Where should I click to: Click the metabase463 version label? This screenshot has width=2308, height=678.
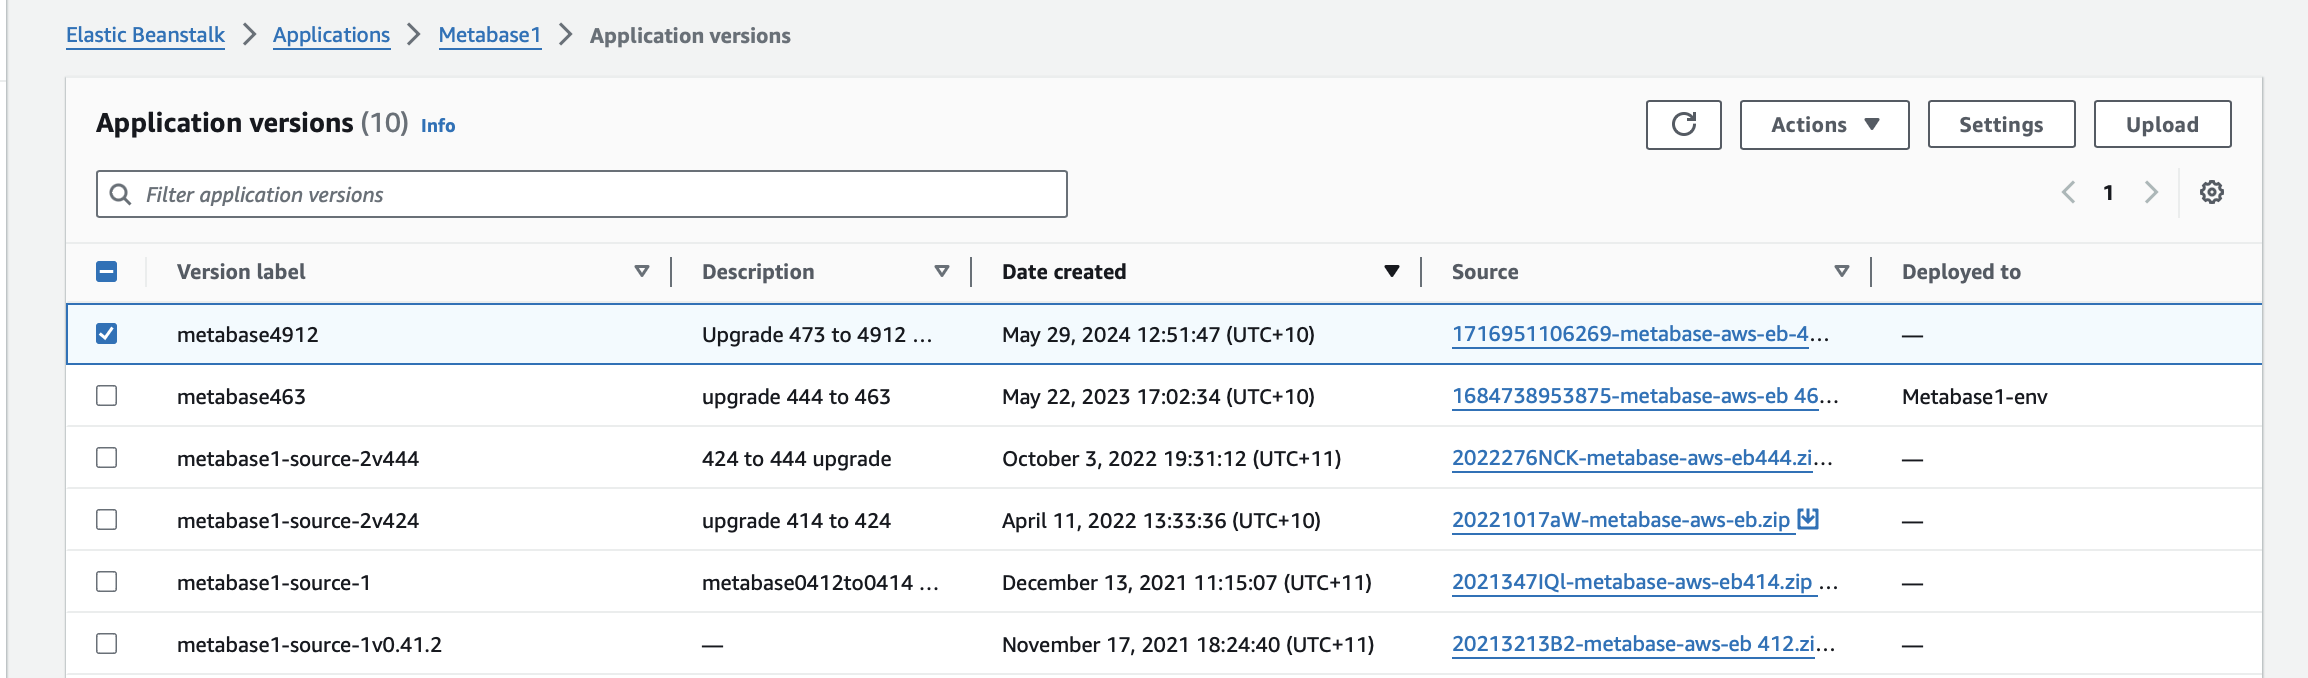point(241,397)
